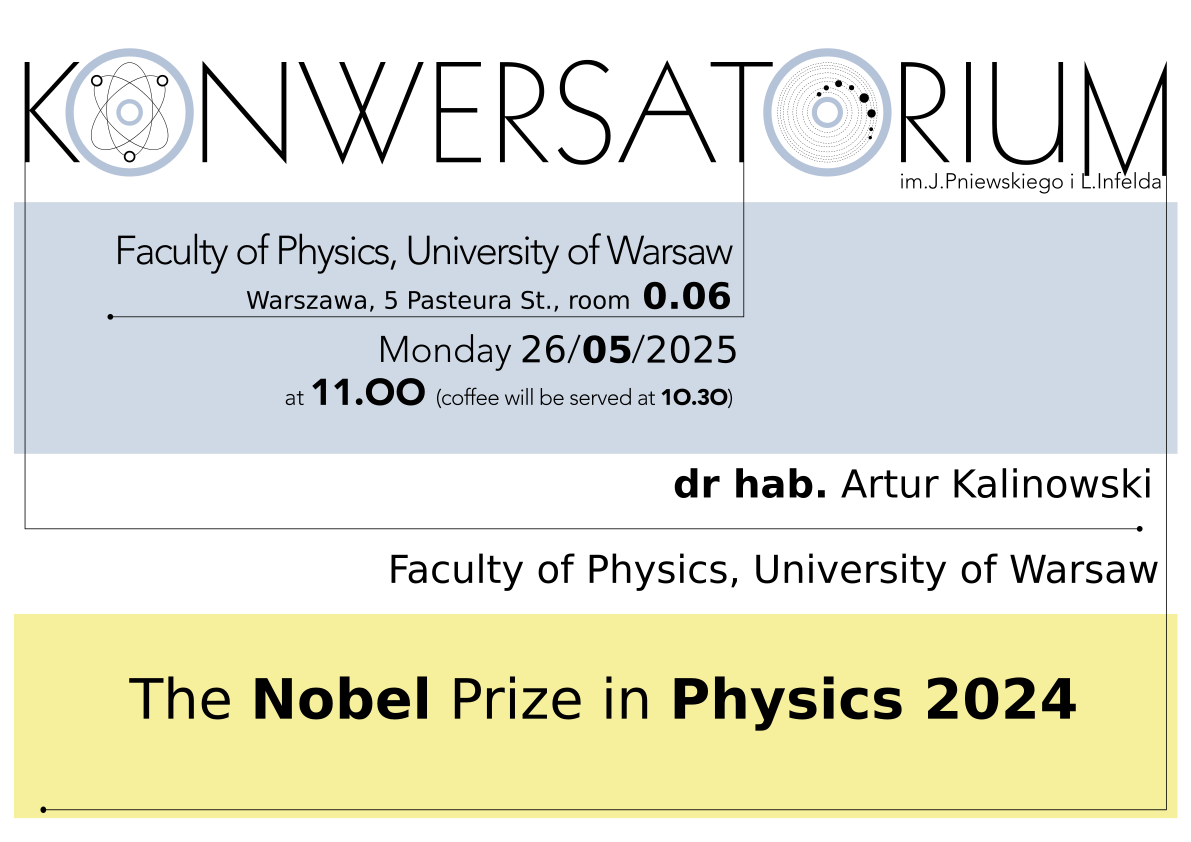Click the dot at the right end of the speaker line
The image size is (1191, 842).
1140,527
